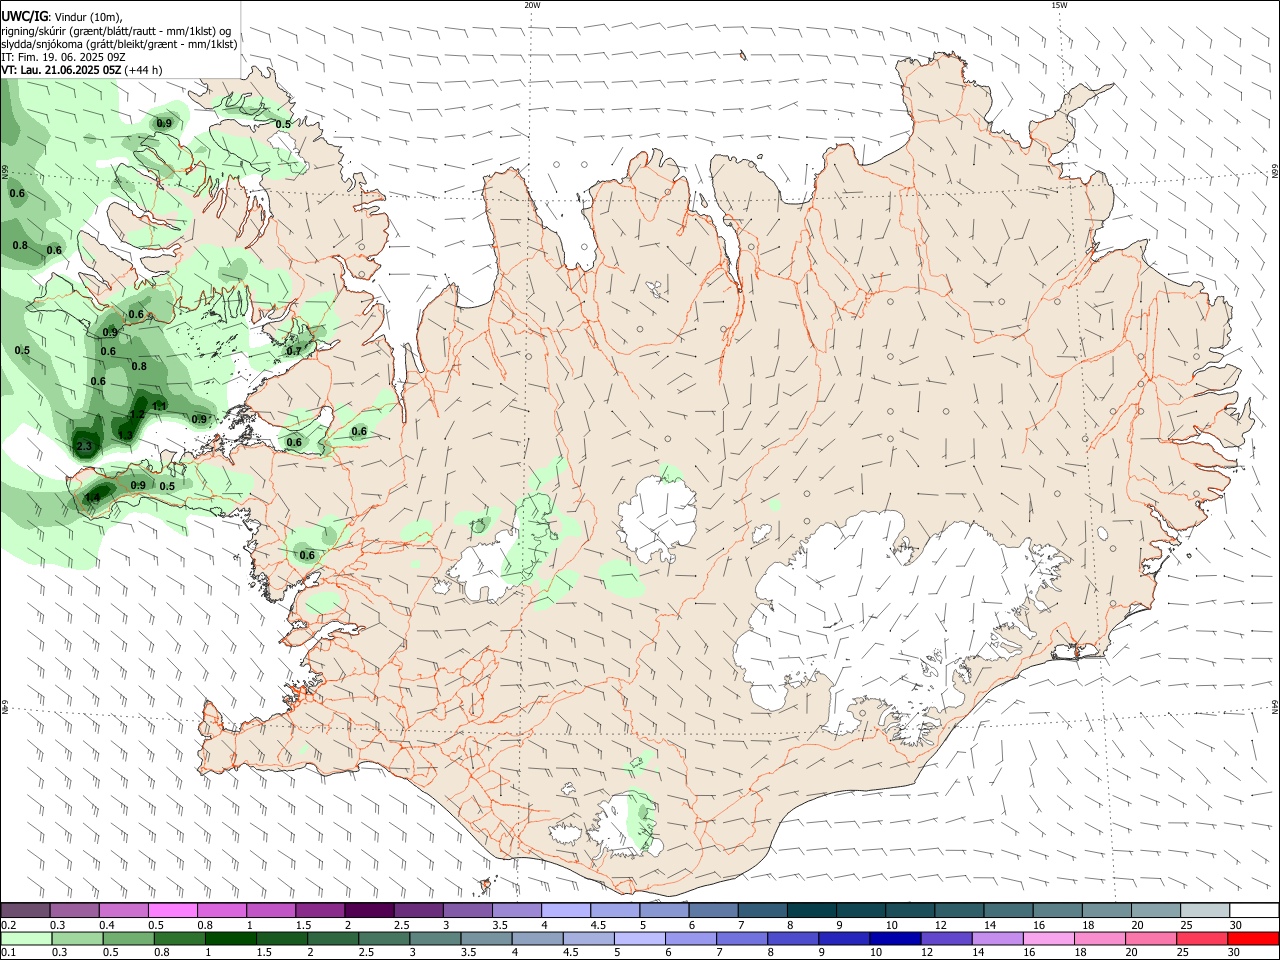Viewport: 1280px width, 960px height.
Task: Click the white 30 swatch in upper legend
Action: (x=1254, y=910)
